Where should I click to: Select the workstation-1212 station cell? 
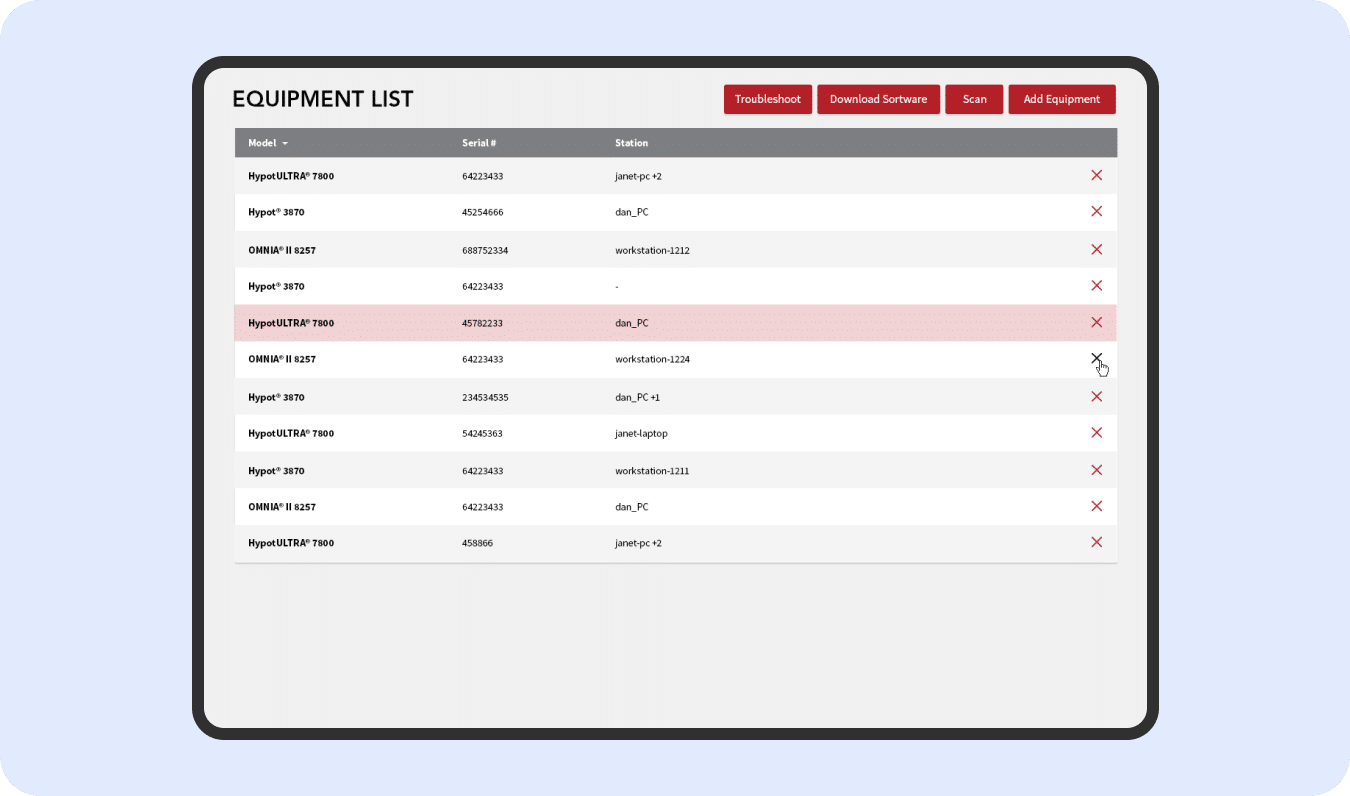pyautogui.click(x=652, y=250)
